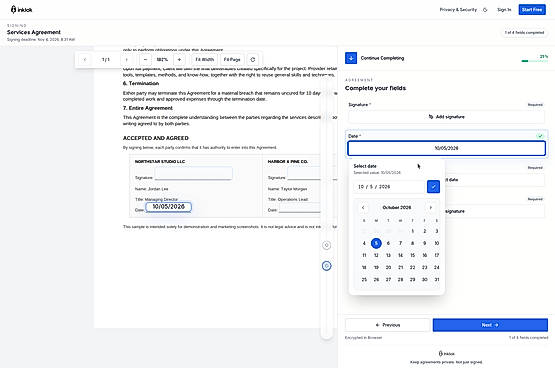Click the Previous button
The height and width of the screenshot is (368, 555).
coord(388,325)
